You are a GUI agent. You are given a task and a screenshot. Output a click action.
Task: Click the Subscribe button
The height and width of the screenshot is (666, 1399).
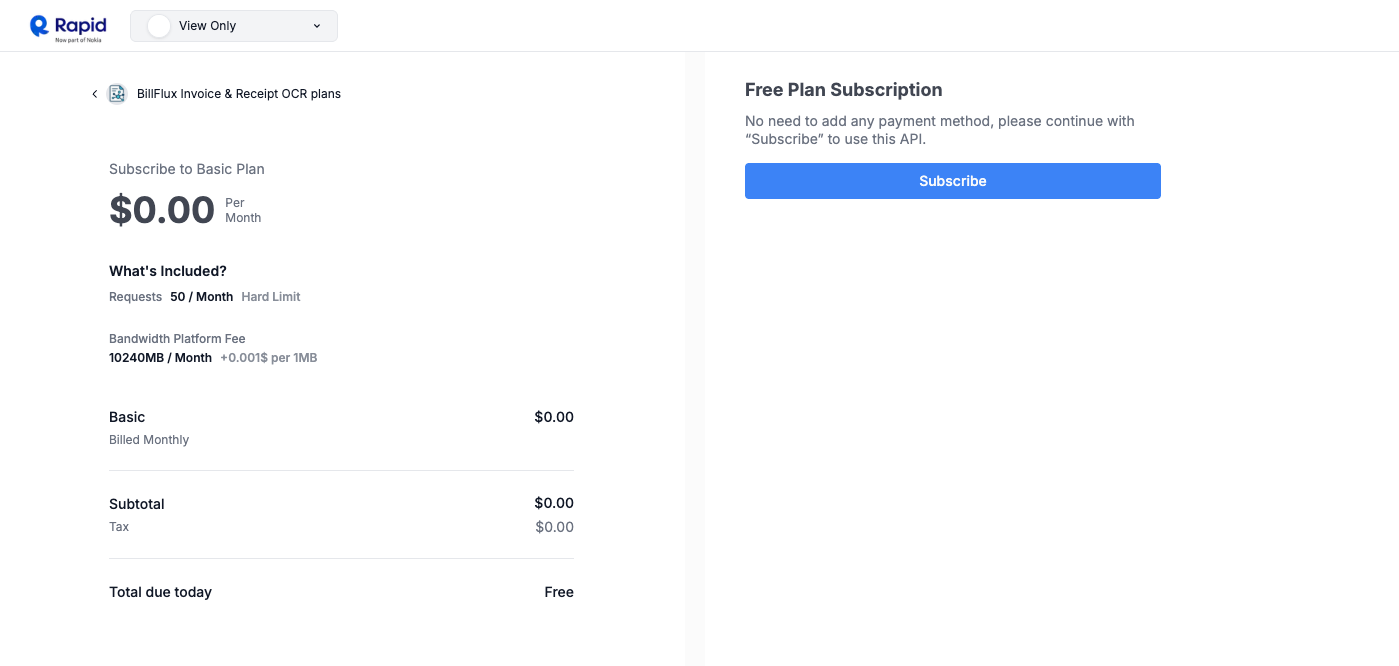pos(952,181)
